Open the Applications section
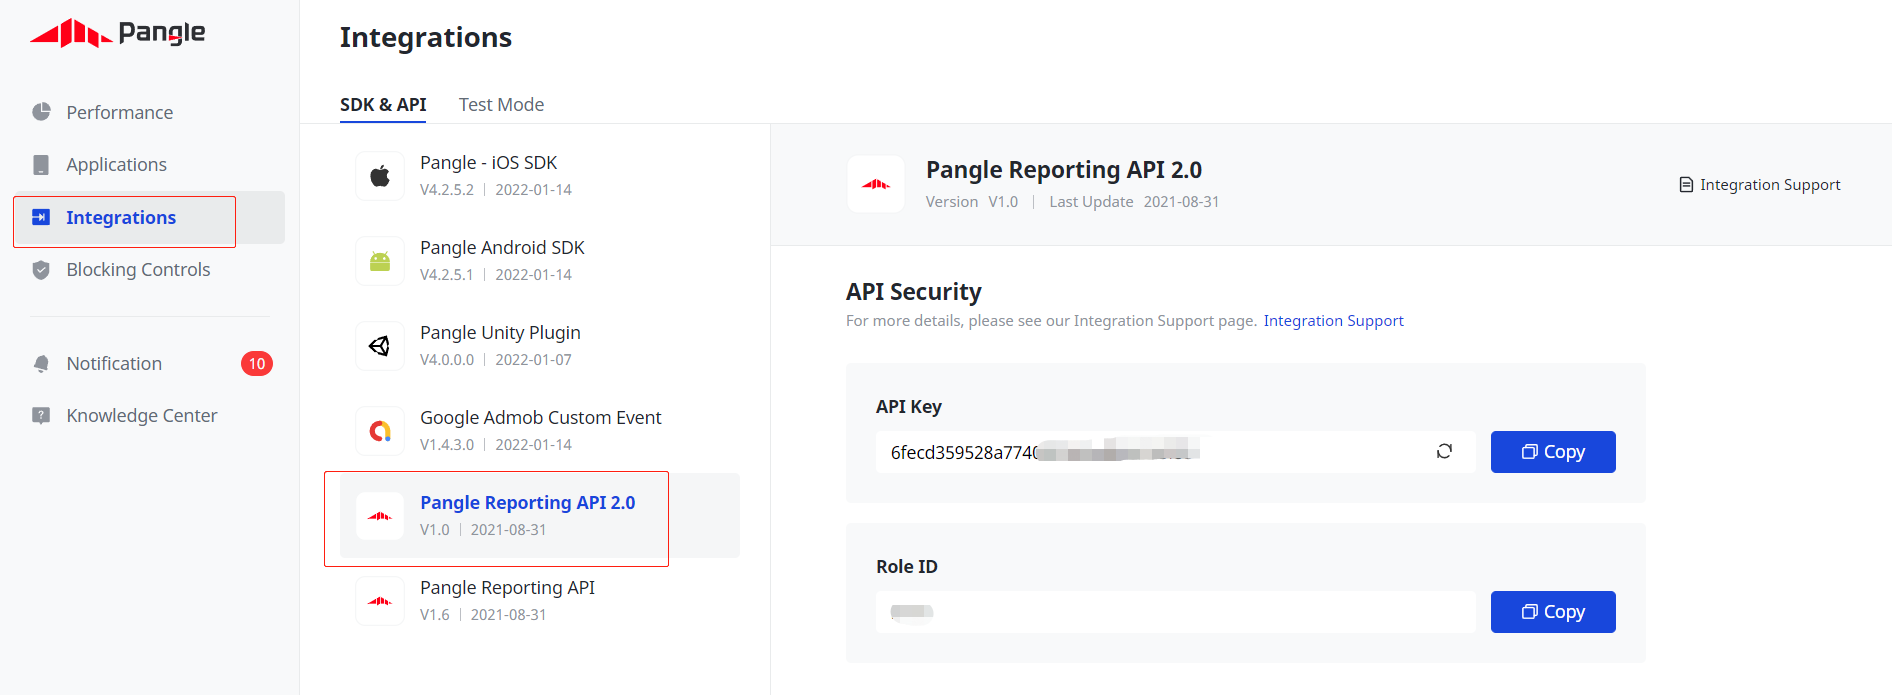 point(116,164)
